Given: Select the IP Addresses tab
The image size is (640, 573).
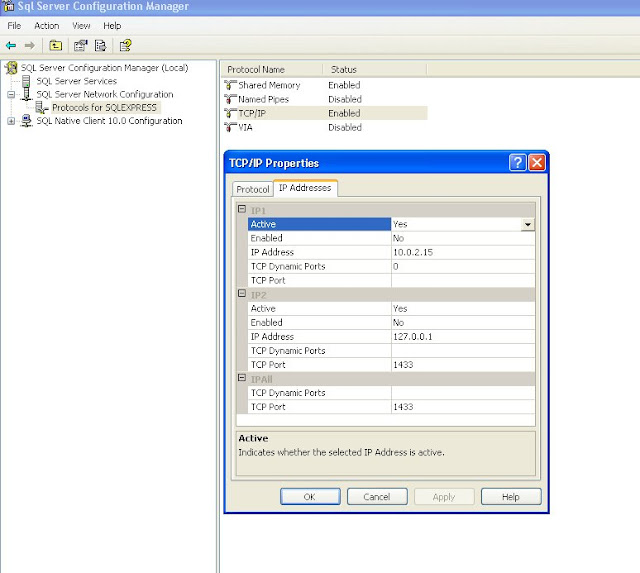Looking at the screenshot, I should click(x=305, y=188).
